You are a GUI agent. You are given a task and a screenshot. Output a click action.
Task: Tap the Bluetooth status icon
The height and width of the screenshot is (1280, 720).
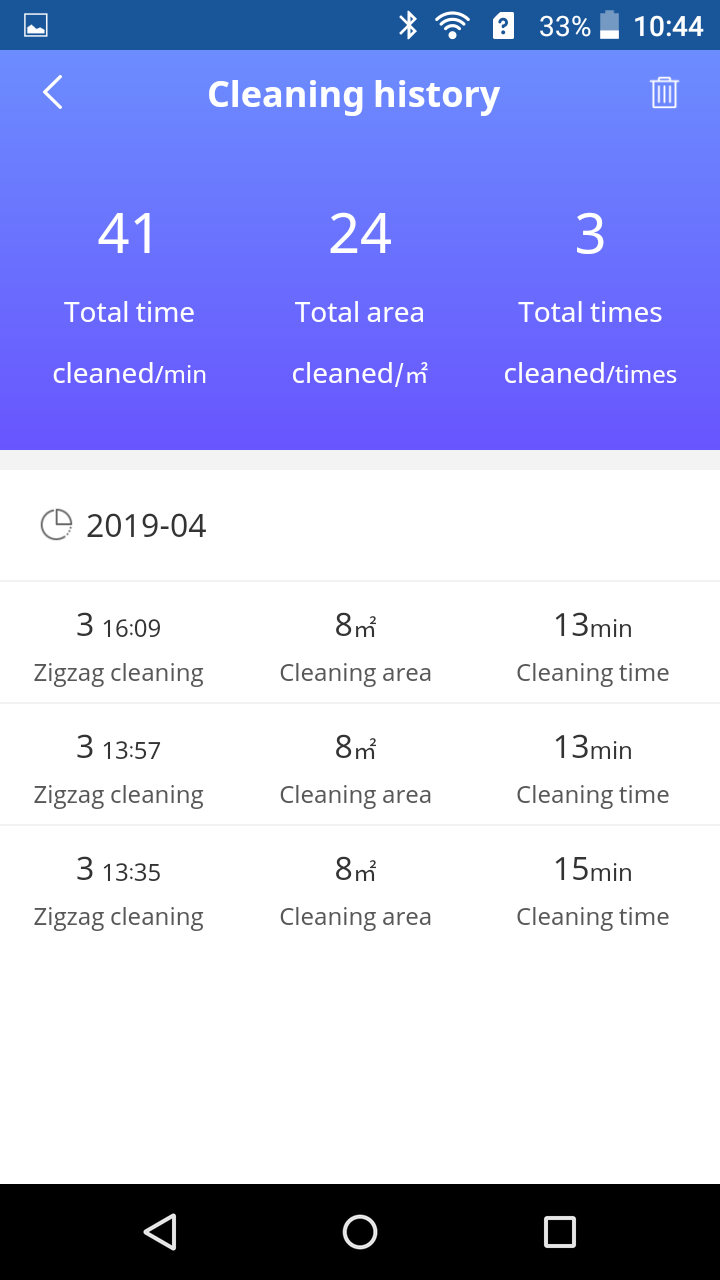click(x=408, y=25)
